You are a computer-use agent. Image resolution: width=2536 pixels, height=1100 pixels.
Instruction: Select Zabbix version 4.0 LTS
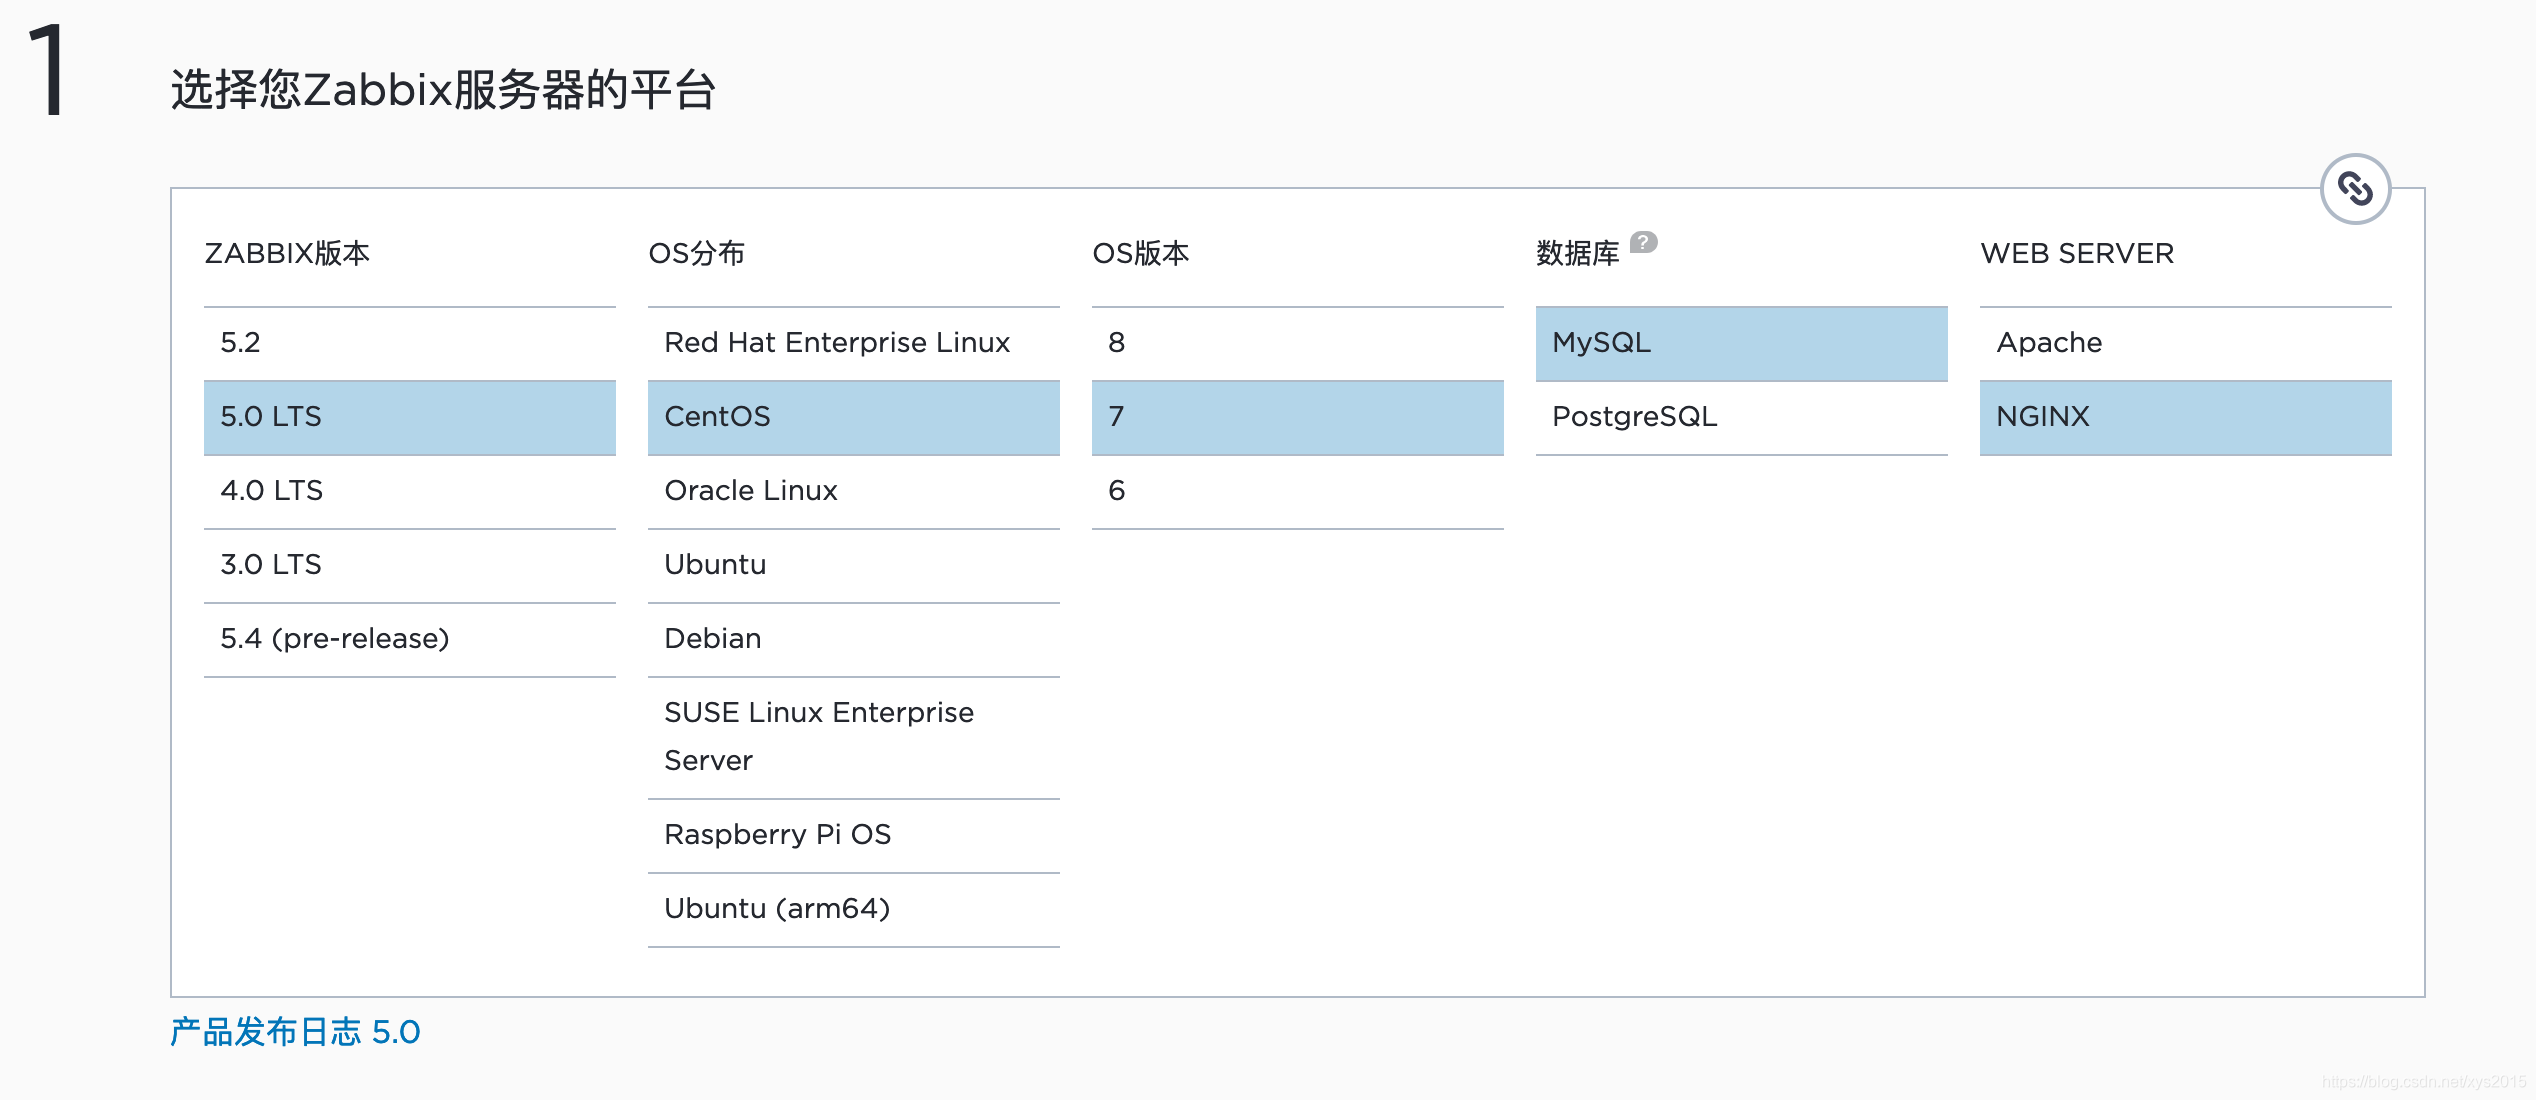coord(410,491)
